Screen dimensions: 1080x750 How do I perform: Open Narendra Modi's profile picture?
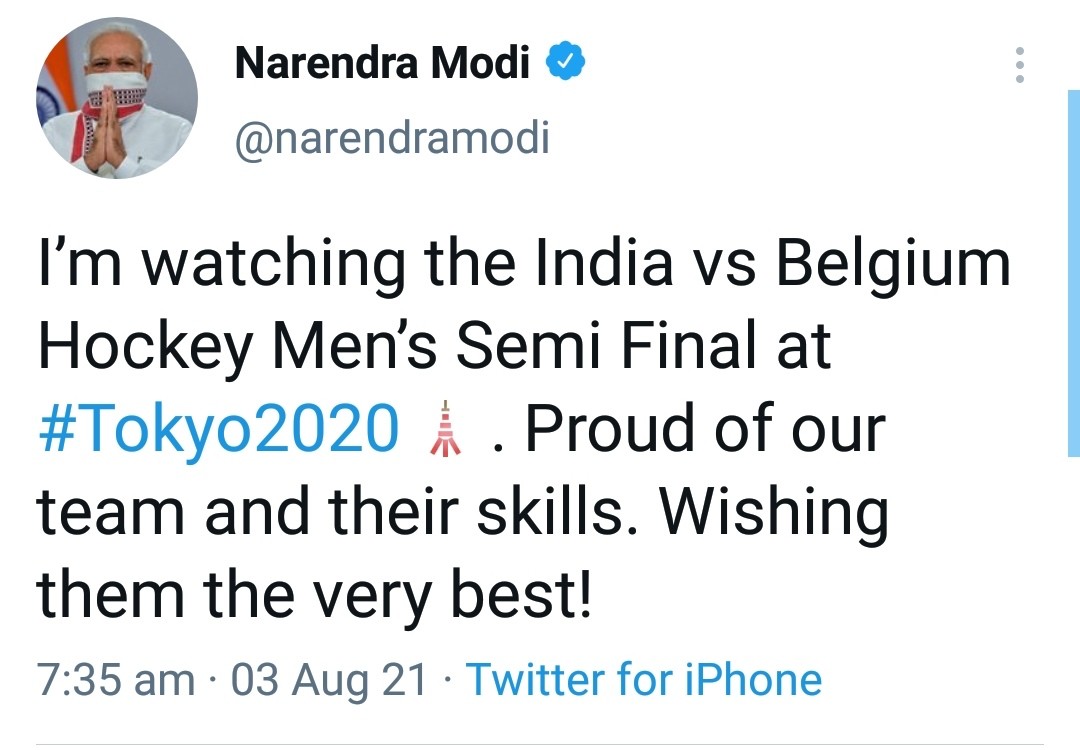[x=117, y=98]
